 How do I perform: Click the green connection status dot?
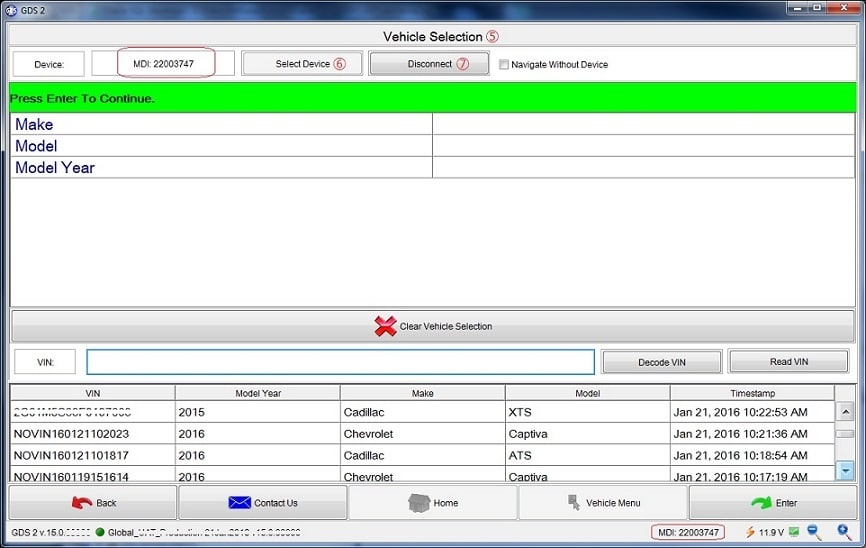tap(100, 532)
